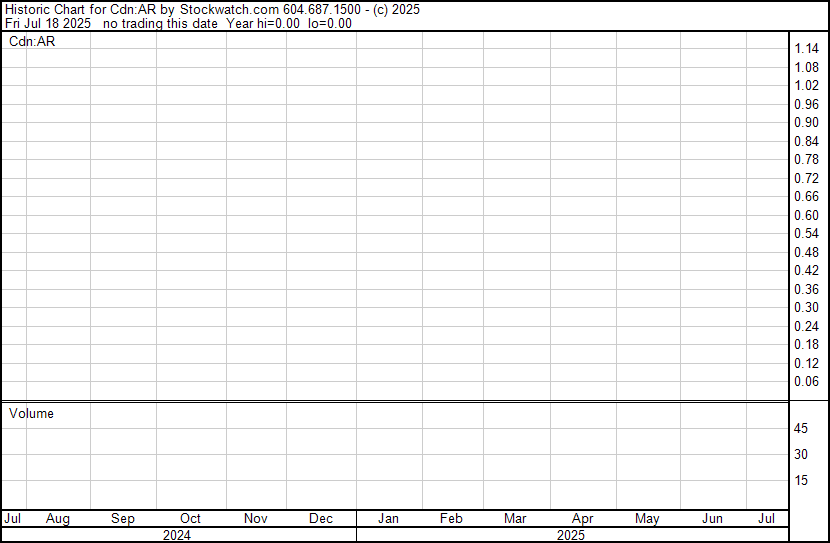Viewport: 830px width, 543px height.
Task: Select the Mar month on the timeline
Action: (x=515, y=519)
